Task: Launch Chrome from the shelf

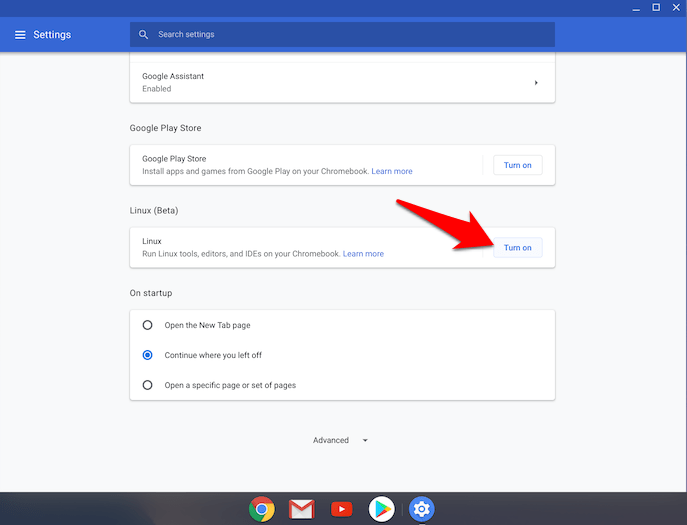Action: tap(262, 509)
